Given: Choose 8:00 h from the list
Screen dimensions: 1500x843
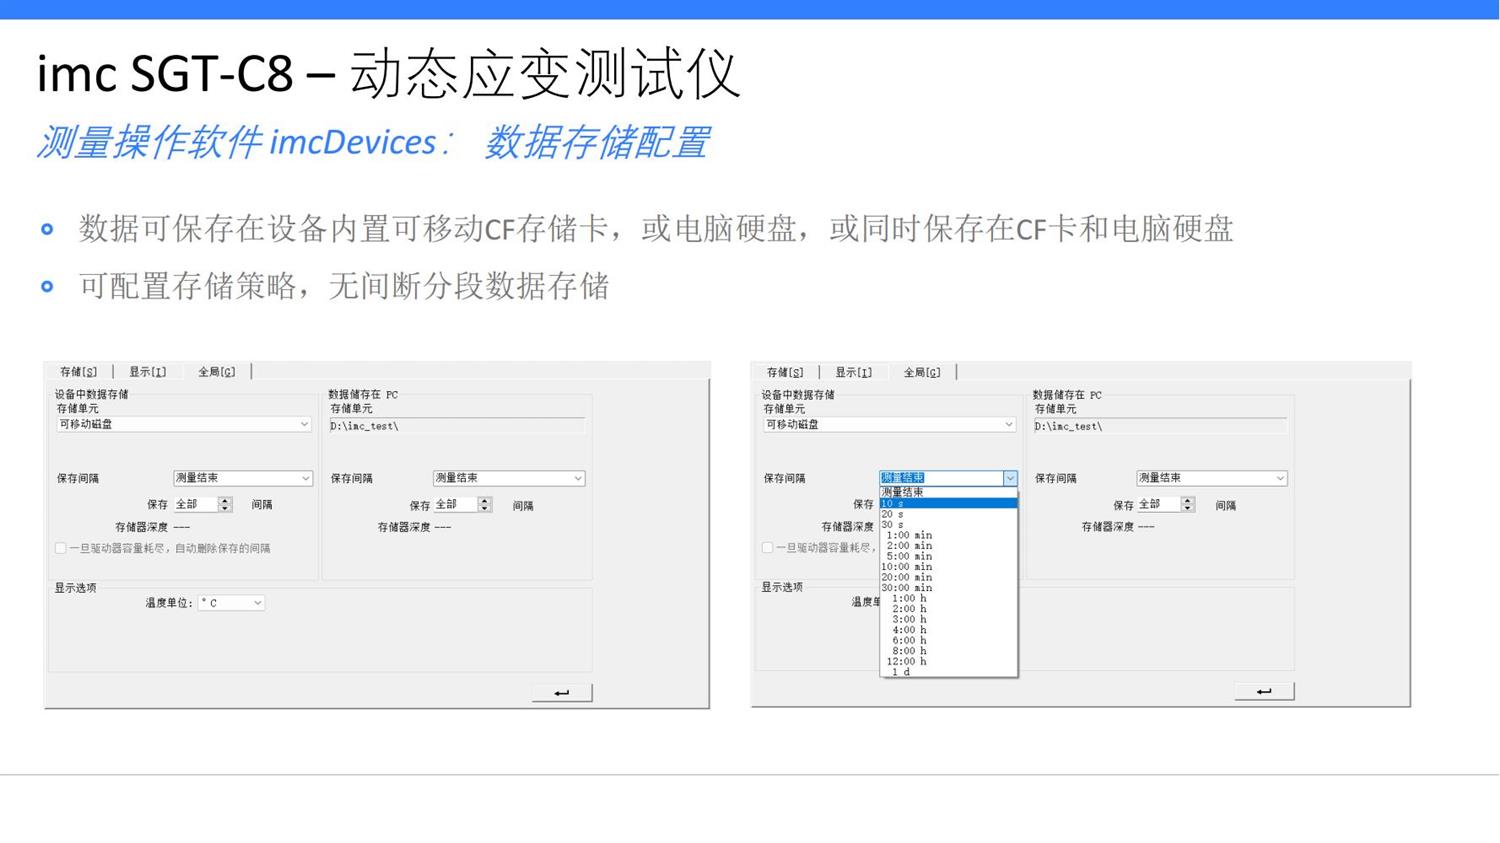Looking at the screenshot, I should click(948, 651).
